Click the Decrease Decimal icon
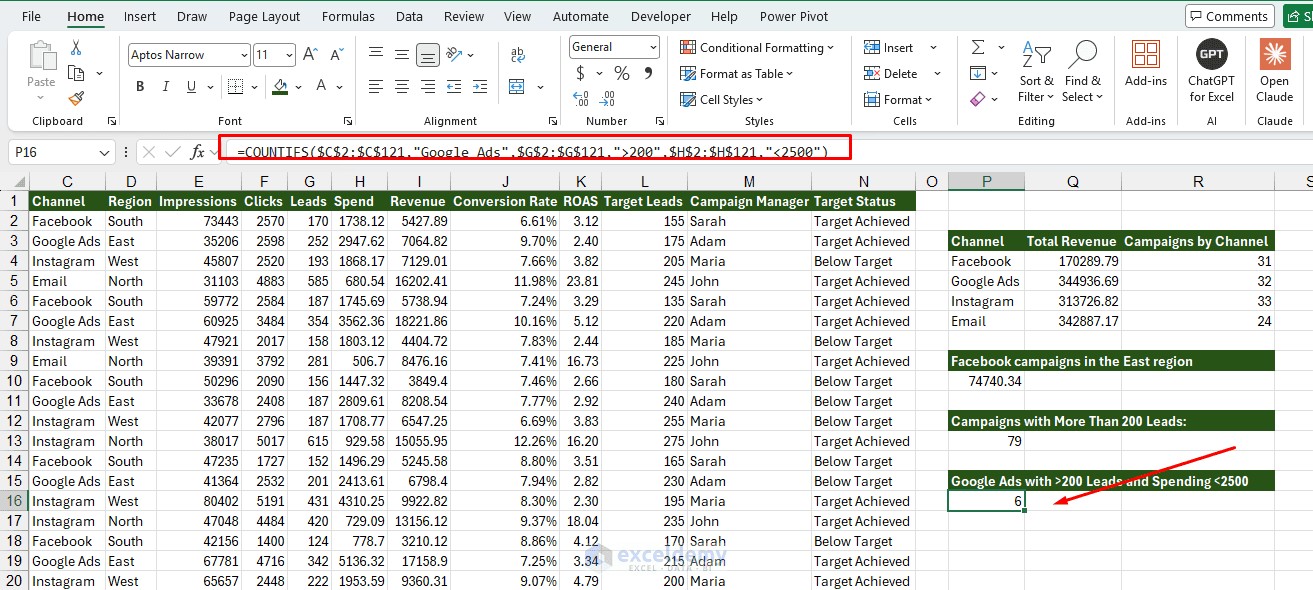Viewport: 1313px width, 590px height. (x=608, y=98)
